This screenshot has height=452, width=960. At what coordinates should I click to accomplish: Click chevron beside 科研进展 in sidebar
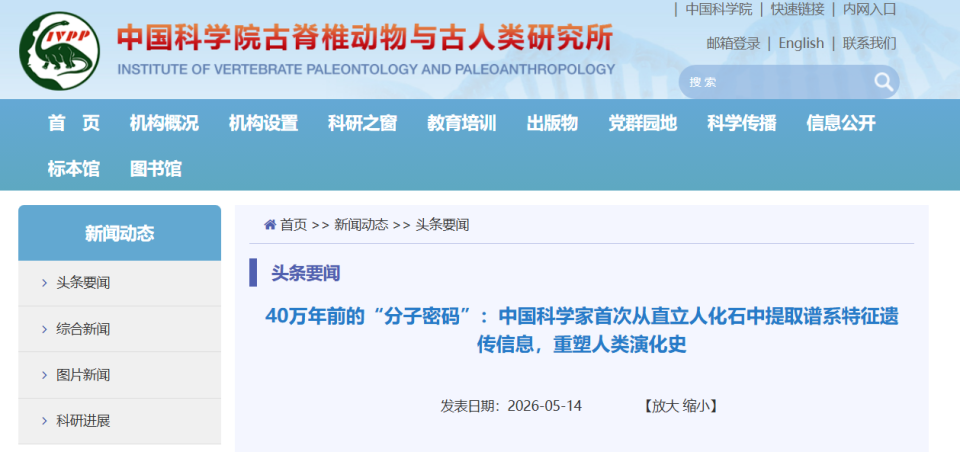pyautogui.click(x=45, y=421)
